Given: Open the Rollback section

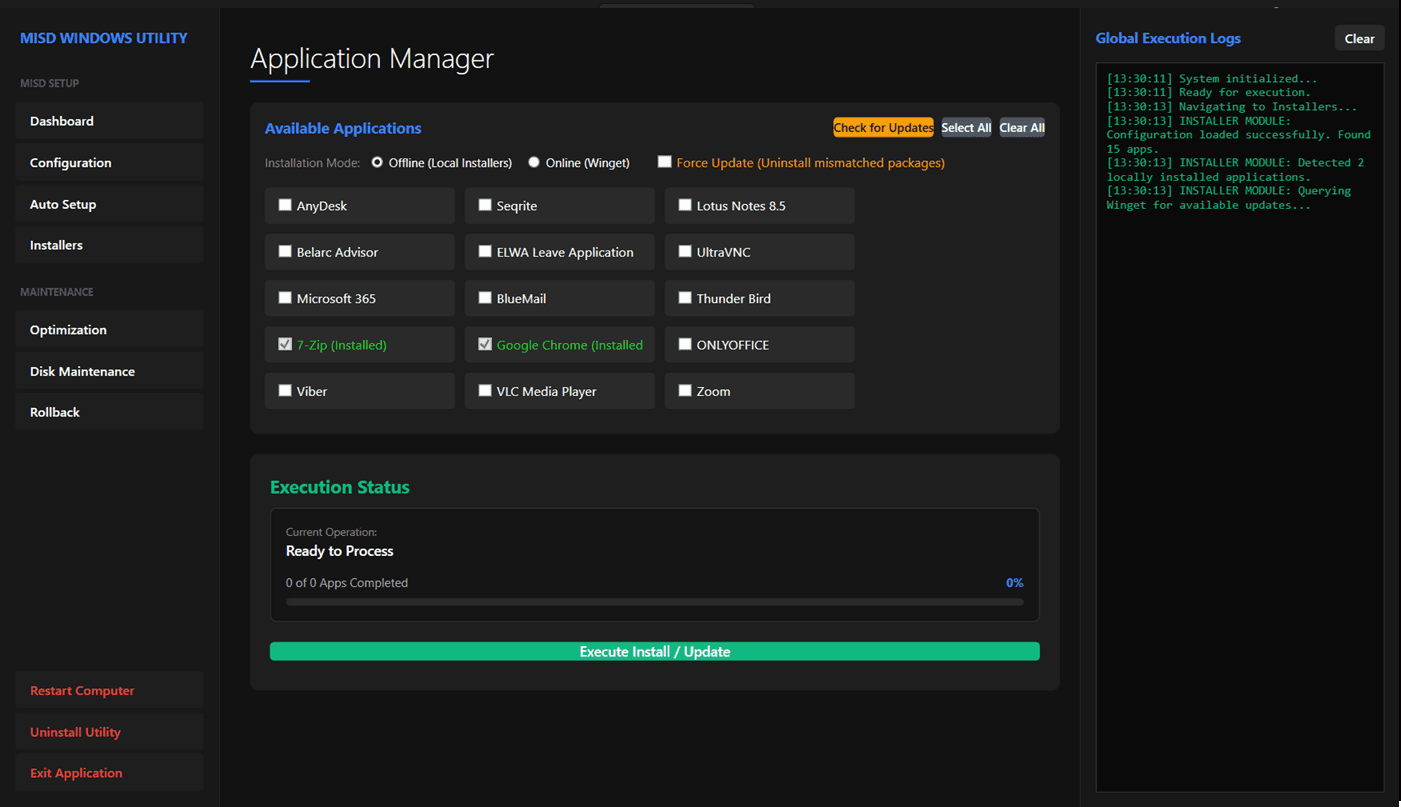Looking at the screenshot, I should click(x=109, y=412).
